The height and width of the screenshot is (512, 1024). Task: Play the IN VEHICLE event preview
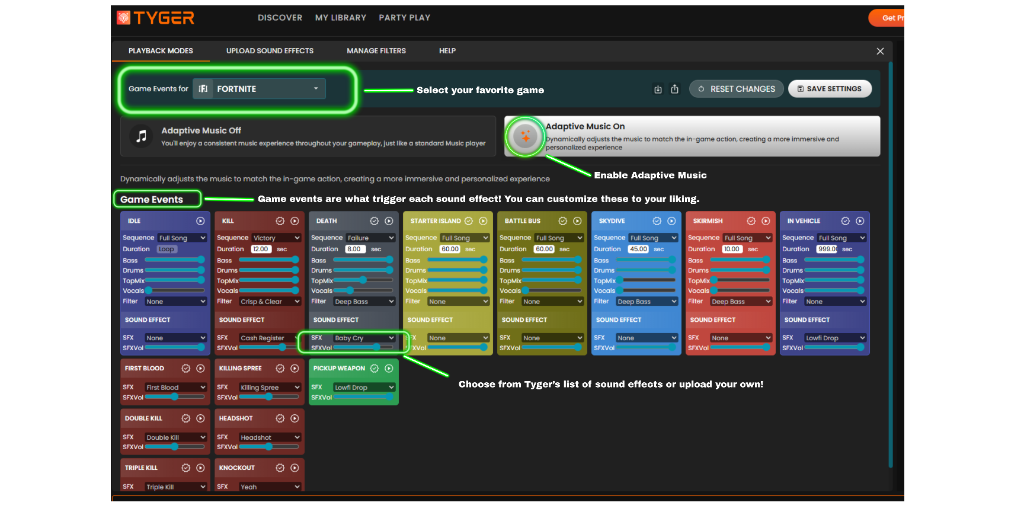(x=859, y=221)
